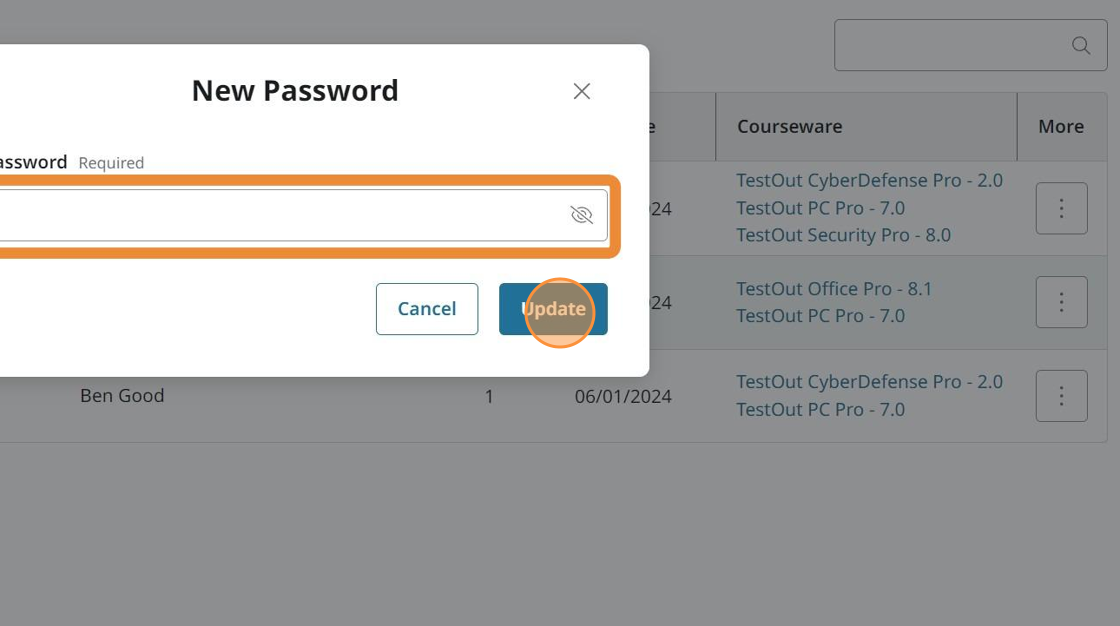Screen dimensions: 1120x626
Task: Open three-dot menu for the Security Pro row
Action: pyautogui.click(x=1061, y=208)
